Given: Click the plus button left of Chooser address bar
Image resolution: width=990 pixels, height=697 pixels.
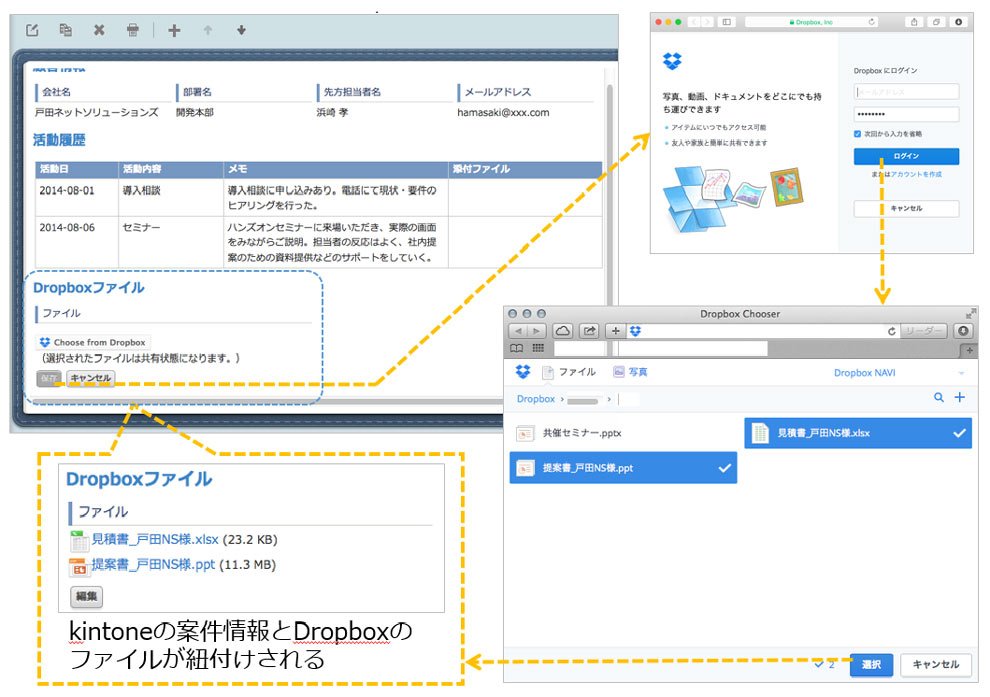Looking at the screenshot, I should tap(615, 331).
